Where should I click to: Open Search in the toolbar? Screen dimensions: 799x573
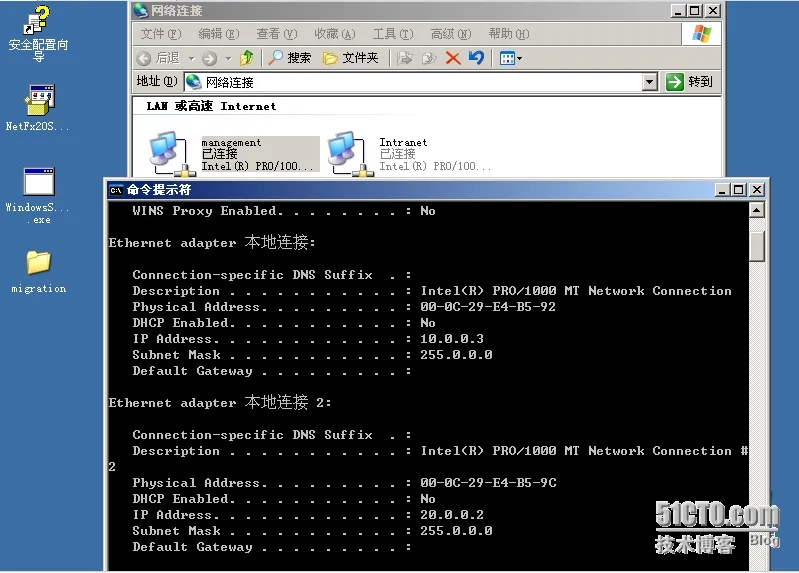290,58
